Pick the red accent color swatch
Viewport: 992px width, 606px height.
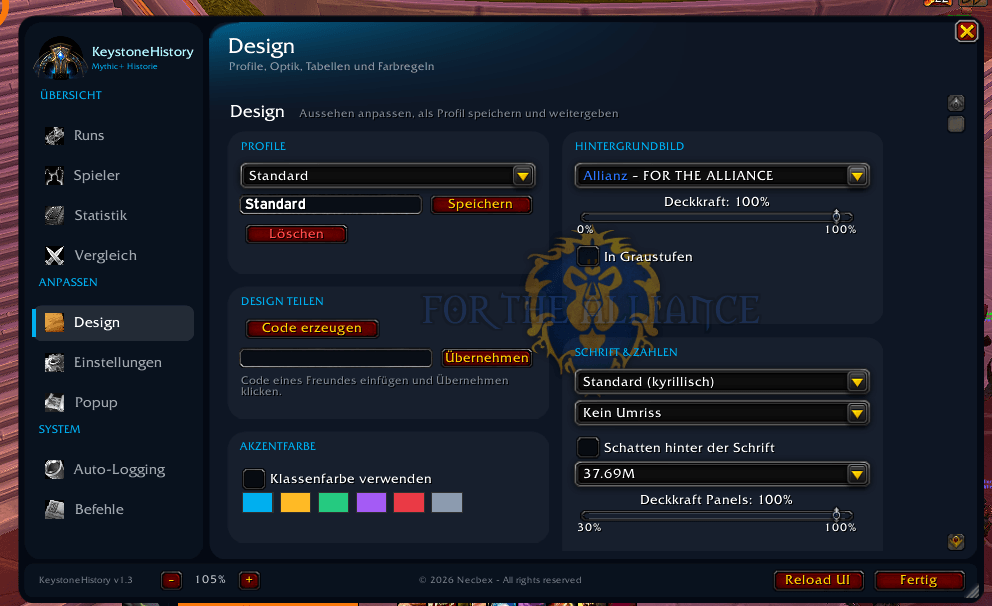pyautogui.click(x=409, y=502)
